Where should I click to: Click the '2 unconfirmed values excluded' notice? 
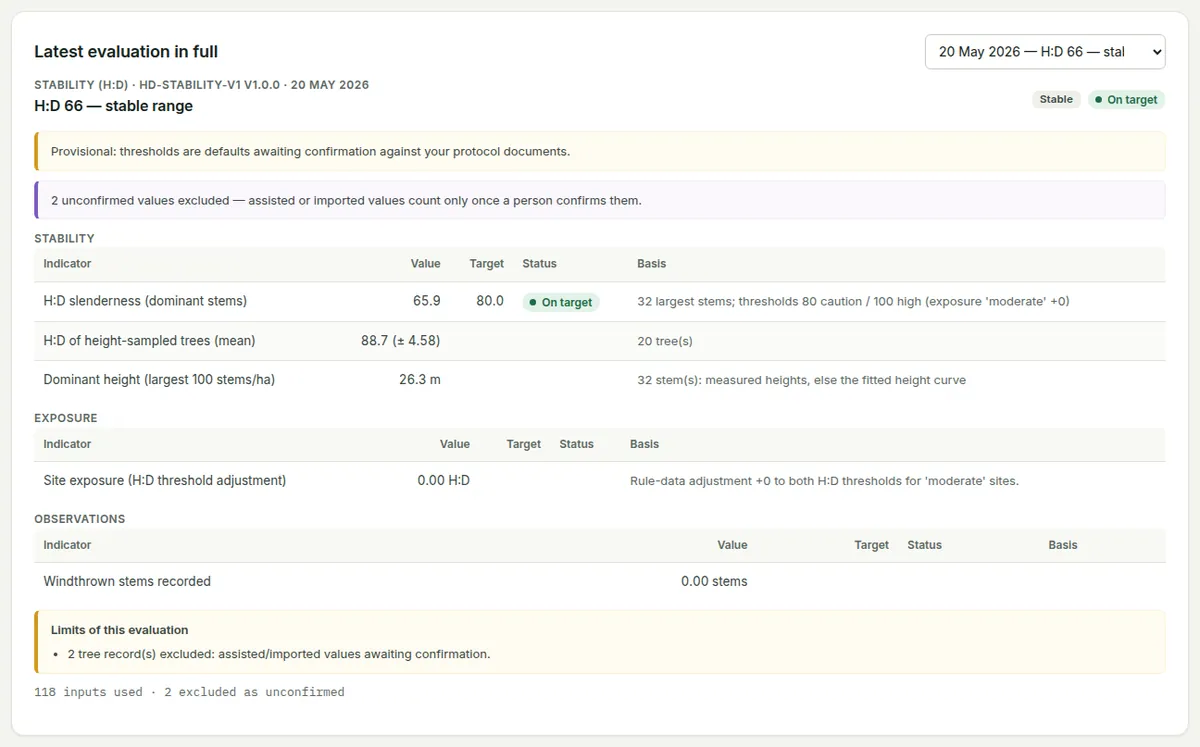[600, 200]
